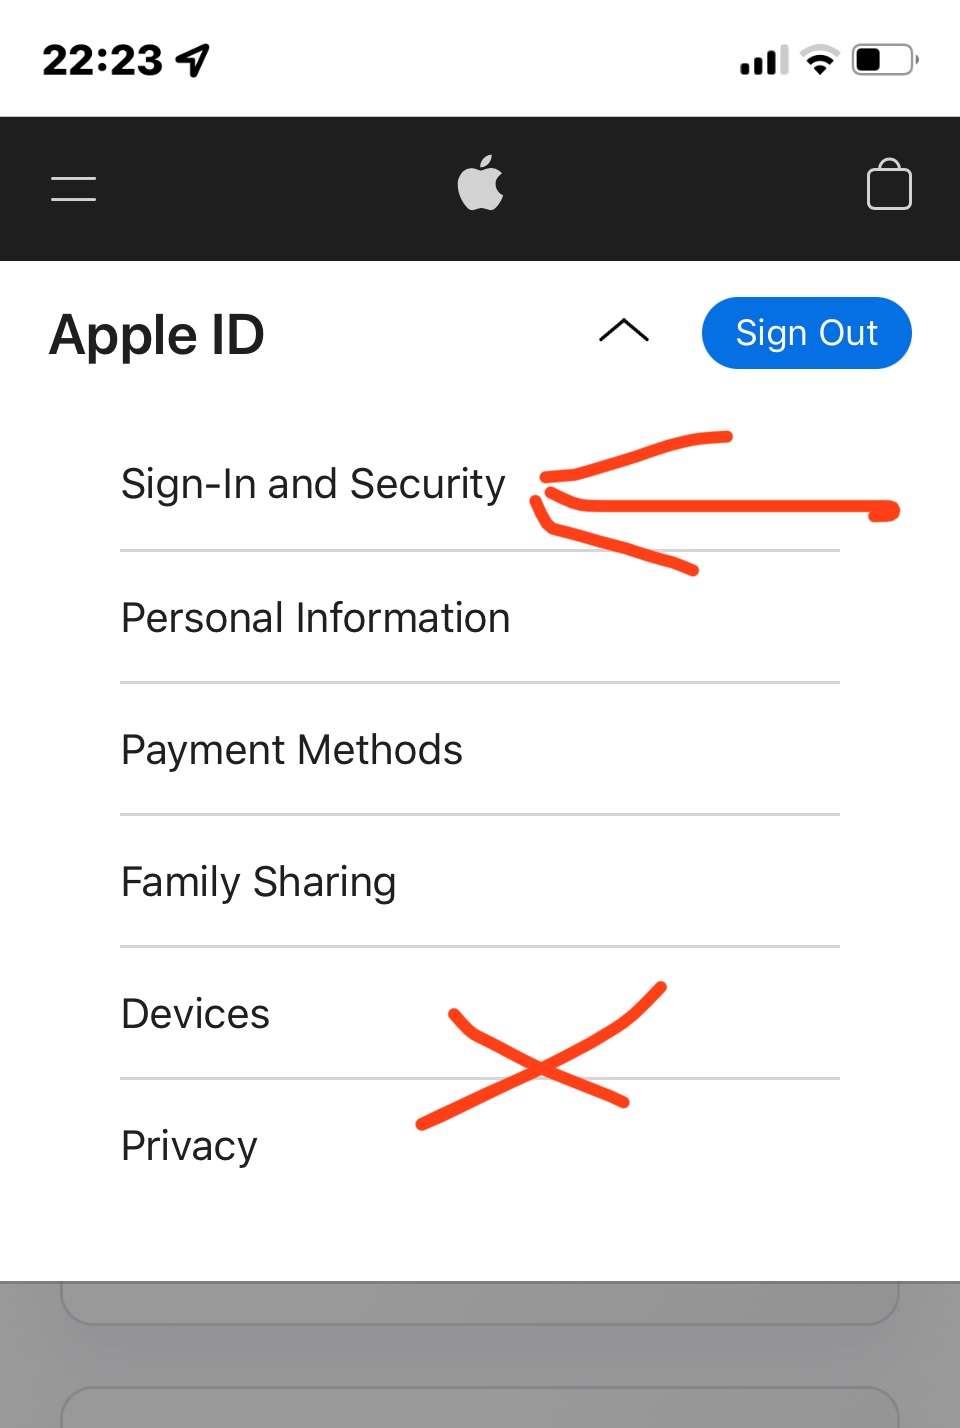Image resolution: width=960 pixels, height=1428 pixels.
Task: Select Payment Methods
Action: [291, 750]
